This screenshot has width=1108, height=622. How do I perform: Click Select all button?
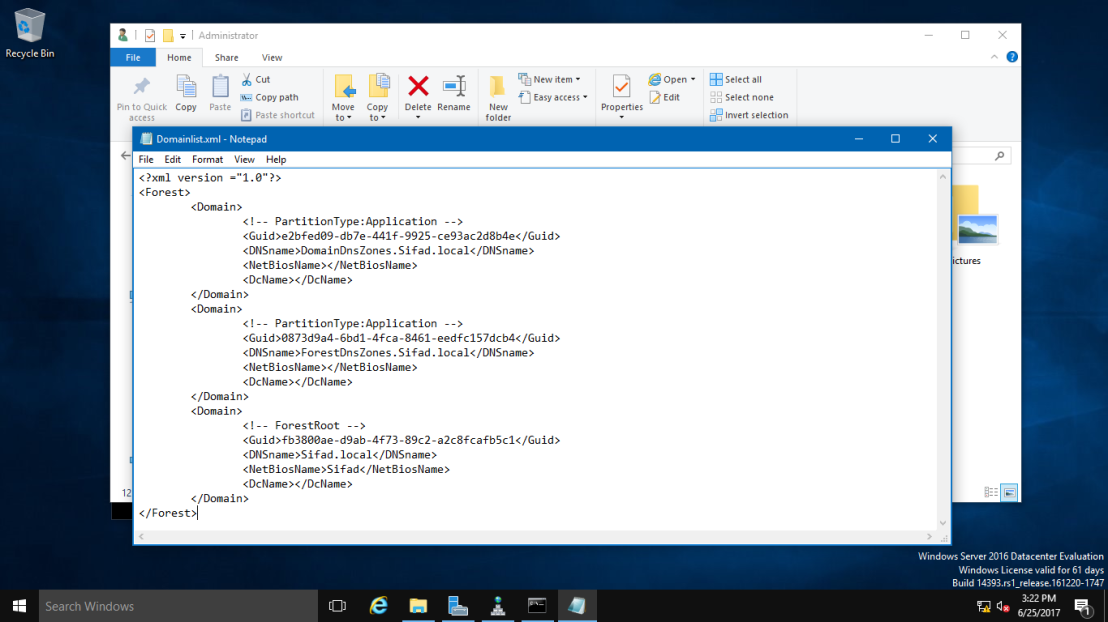(x=736, y=79)
